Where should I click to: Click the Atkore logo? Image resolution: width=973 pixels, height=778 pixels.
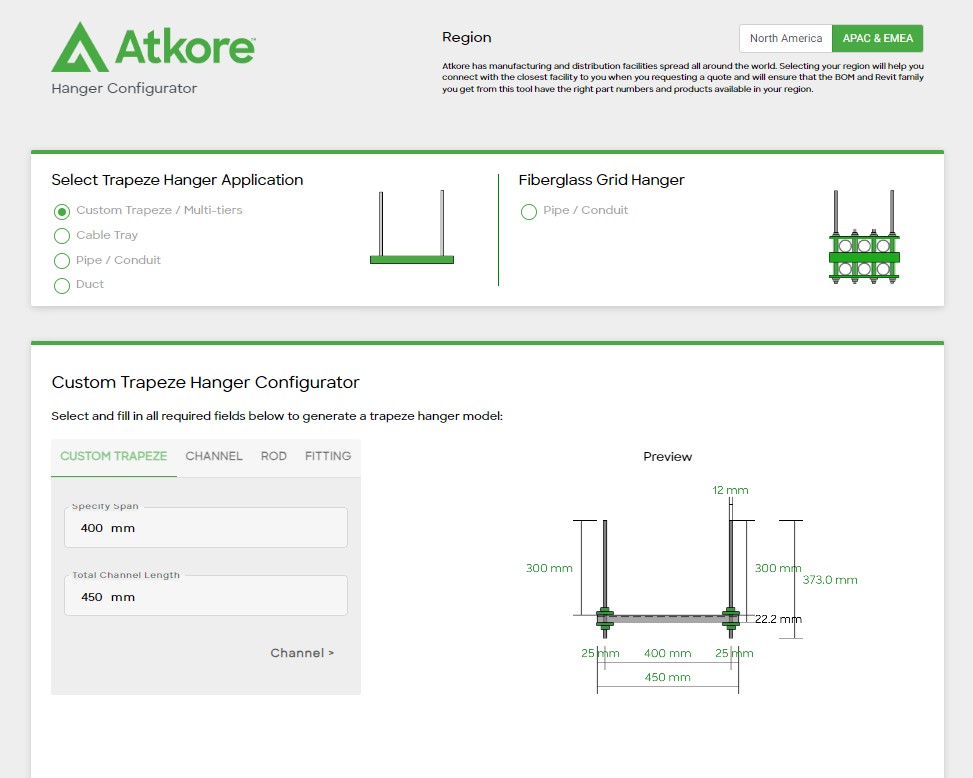tap(153, 47)
